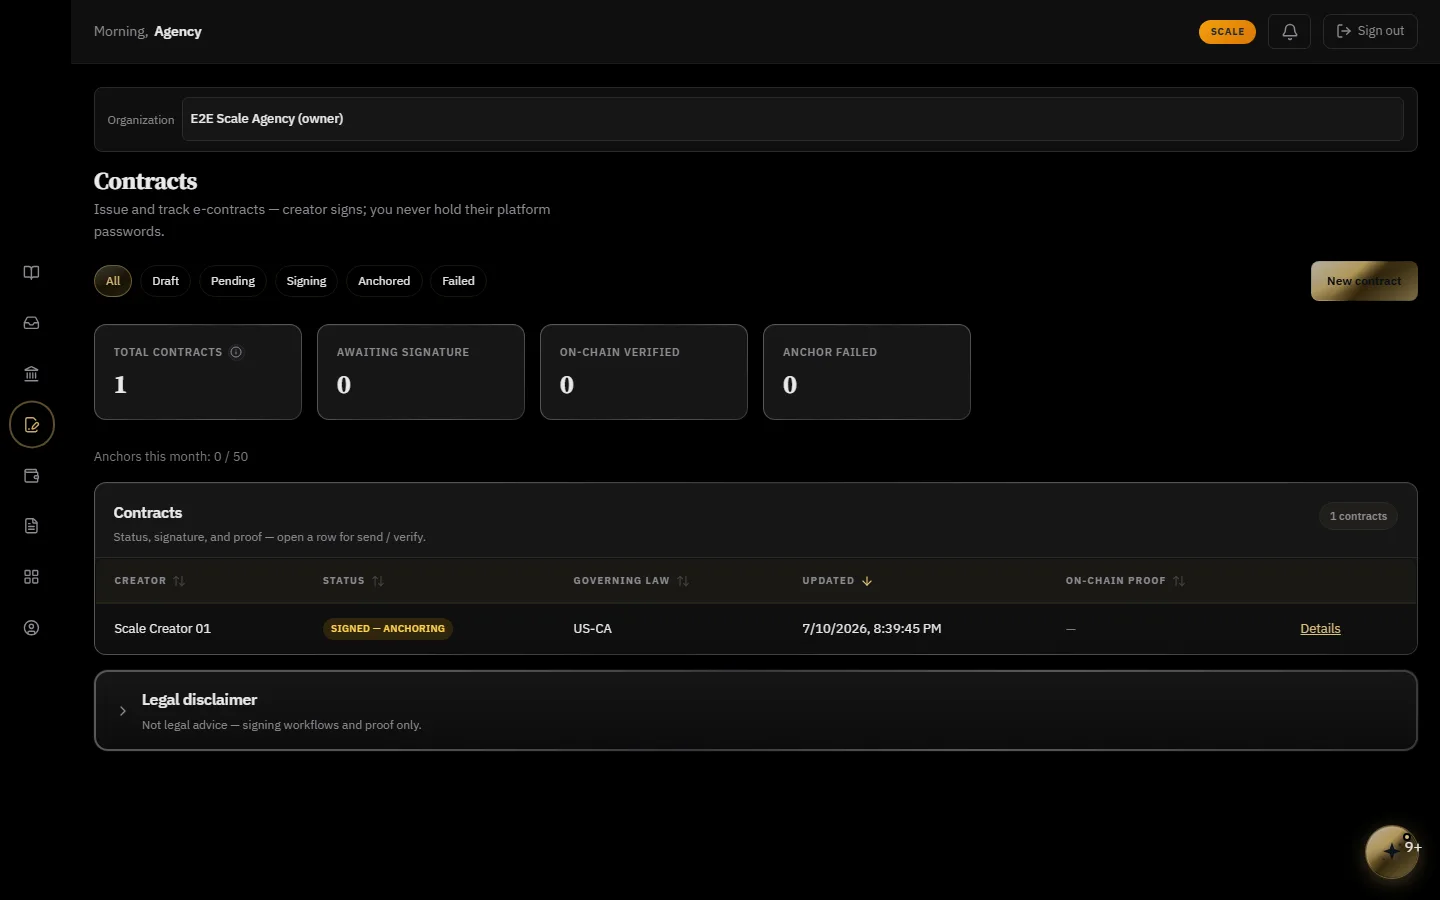Click the SIGNED — ANCHORING status badge
Viewport: 1440px width, 900px height.
(x=388, y=629)
